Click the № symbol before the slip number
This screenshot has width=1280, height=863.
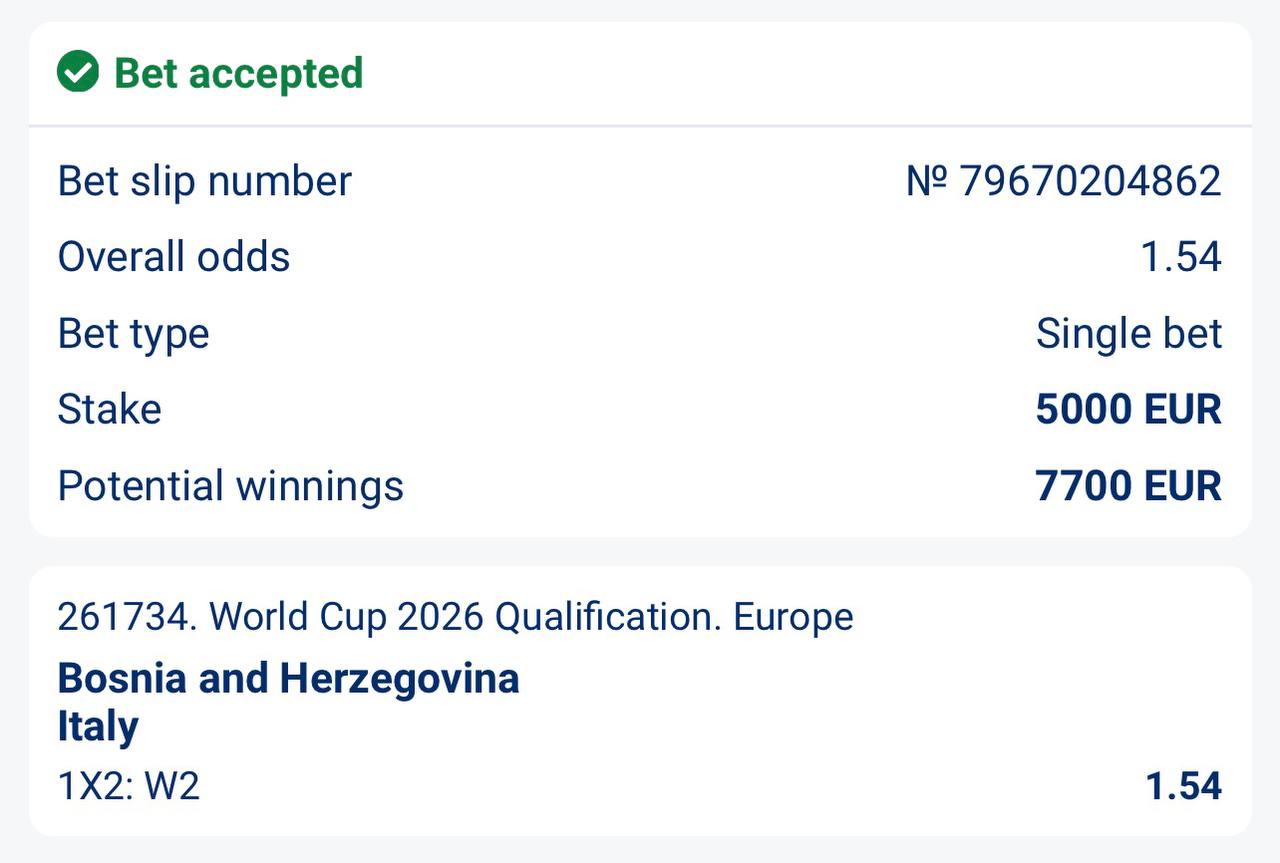[x=927, y=182]
